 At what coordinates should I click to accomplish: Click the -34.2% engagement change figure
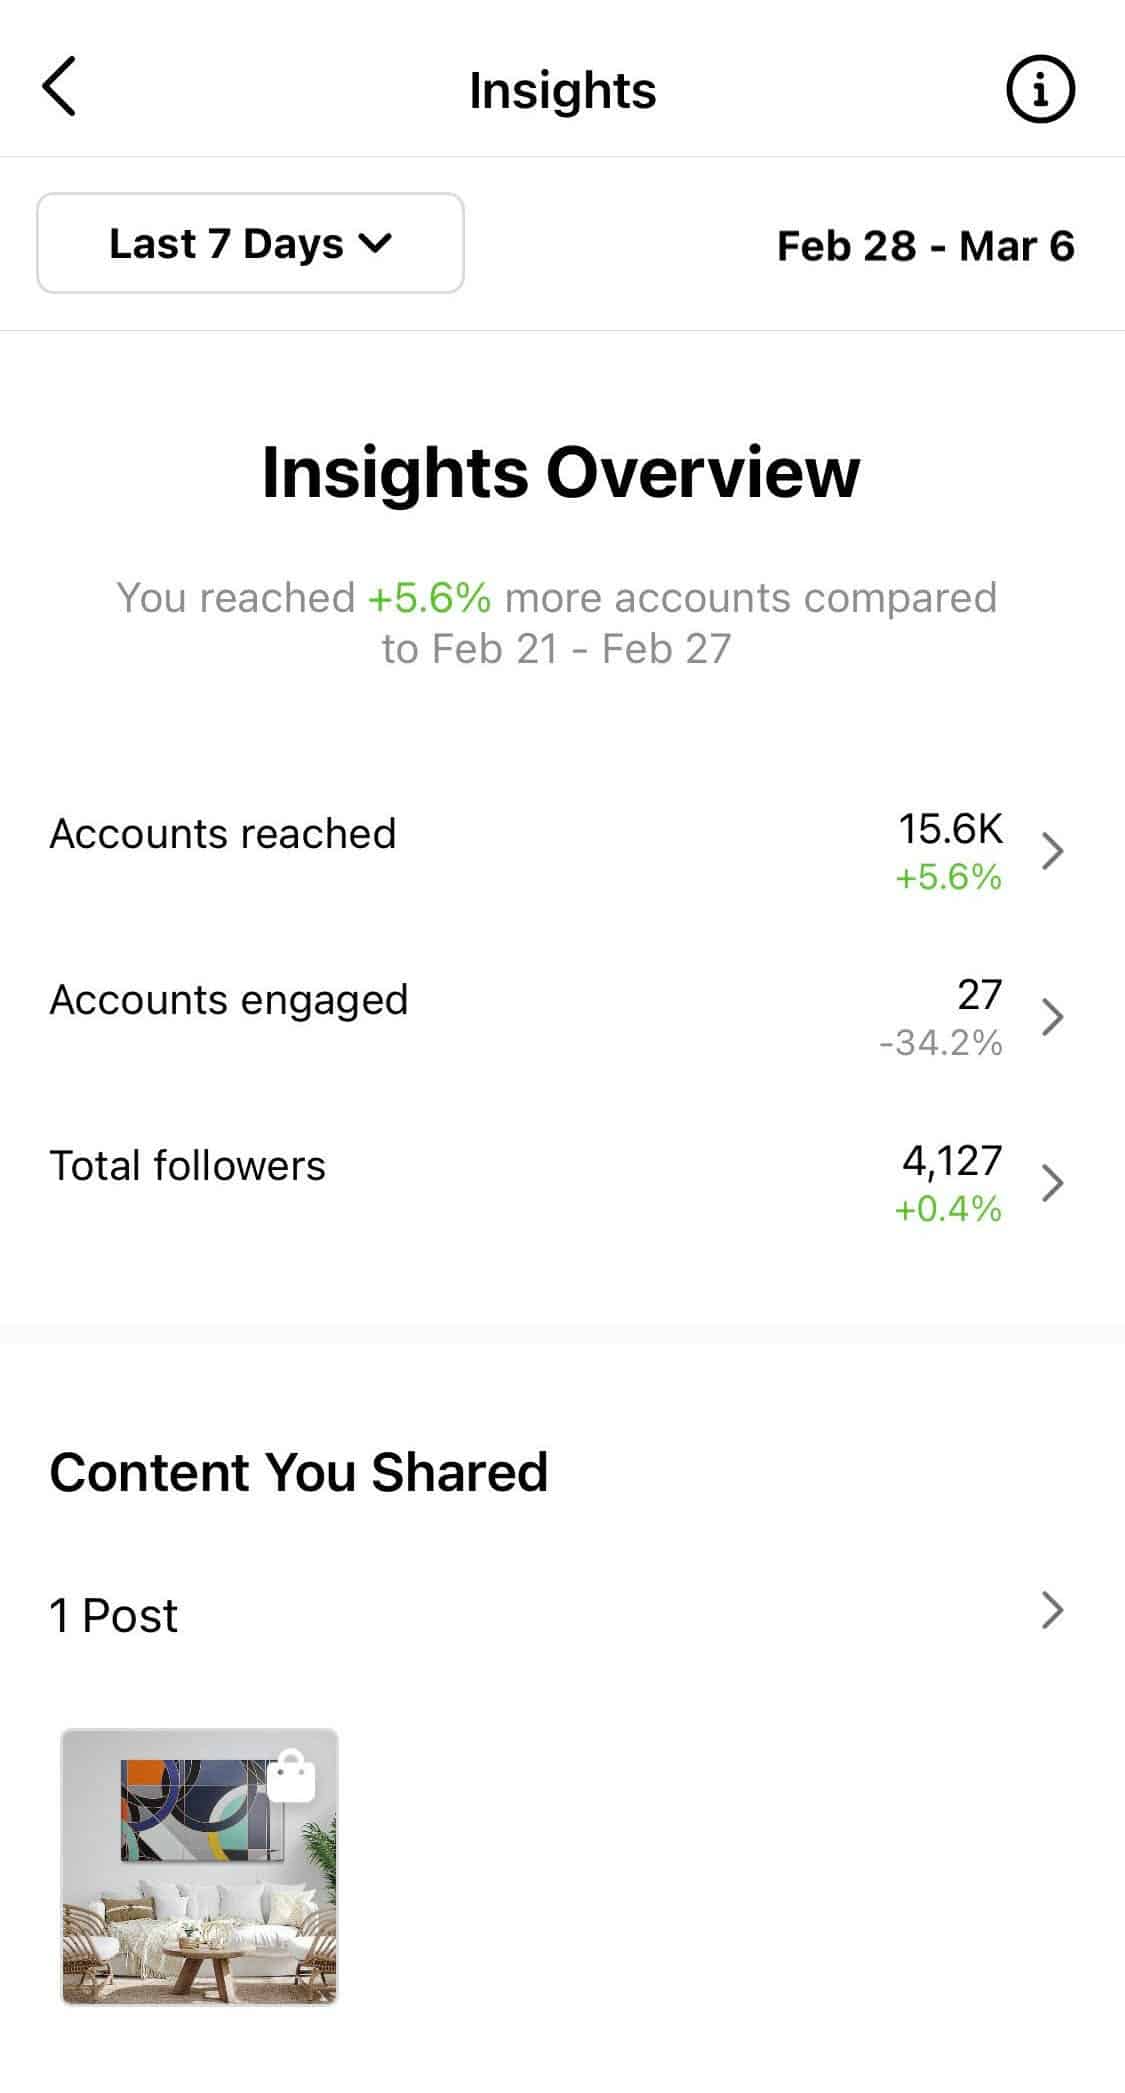(940, 1043)
